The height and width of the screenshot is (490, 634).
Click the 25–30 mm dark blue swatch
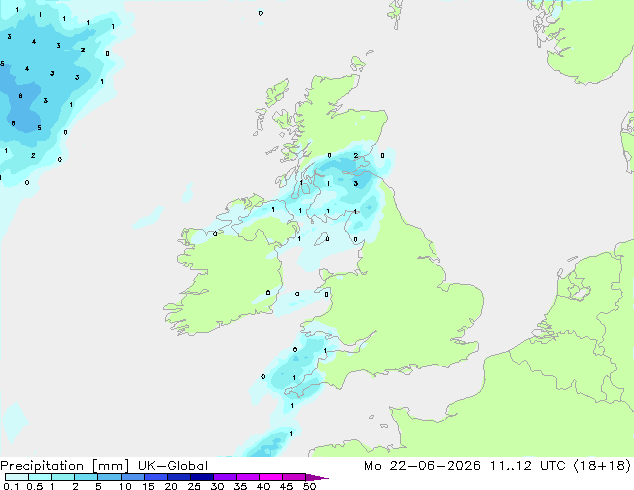coord(201,477)
